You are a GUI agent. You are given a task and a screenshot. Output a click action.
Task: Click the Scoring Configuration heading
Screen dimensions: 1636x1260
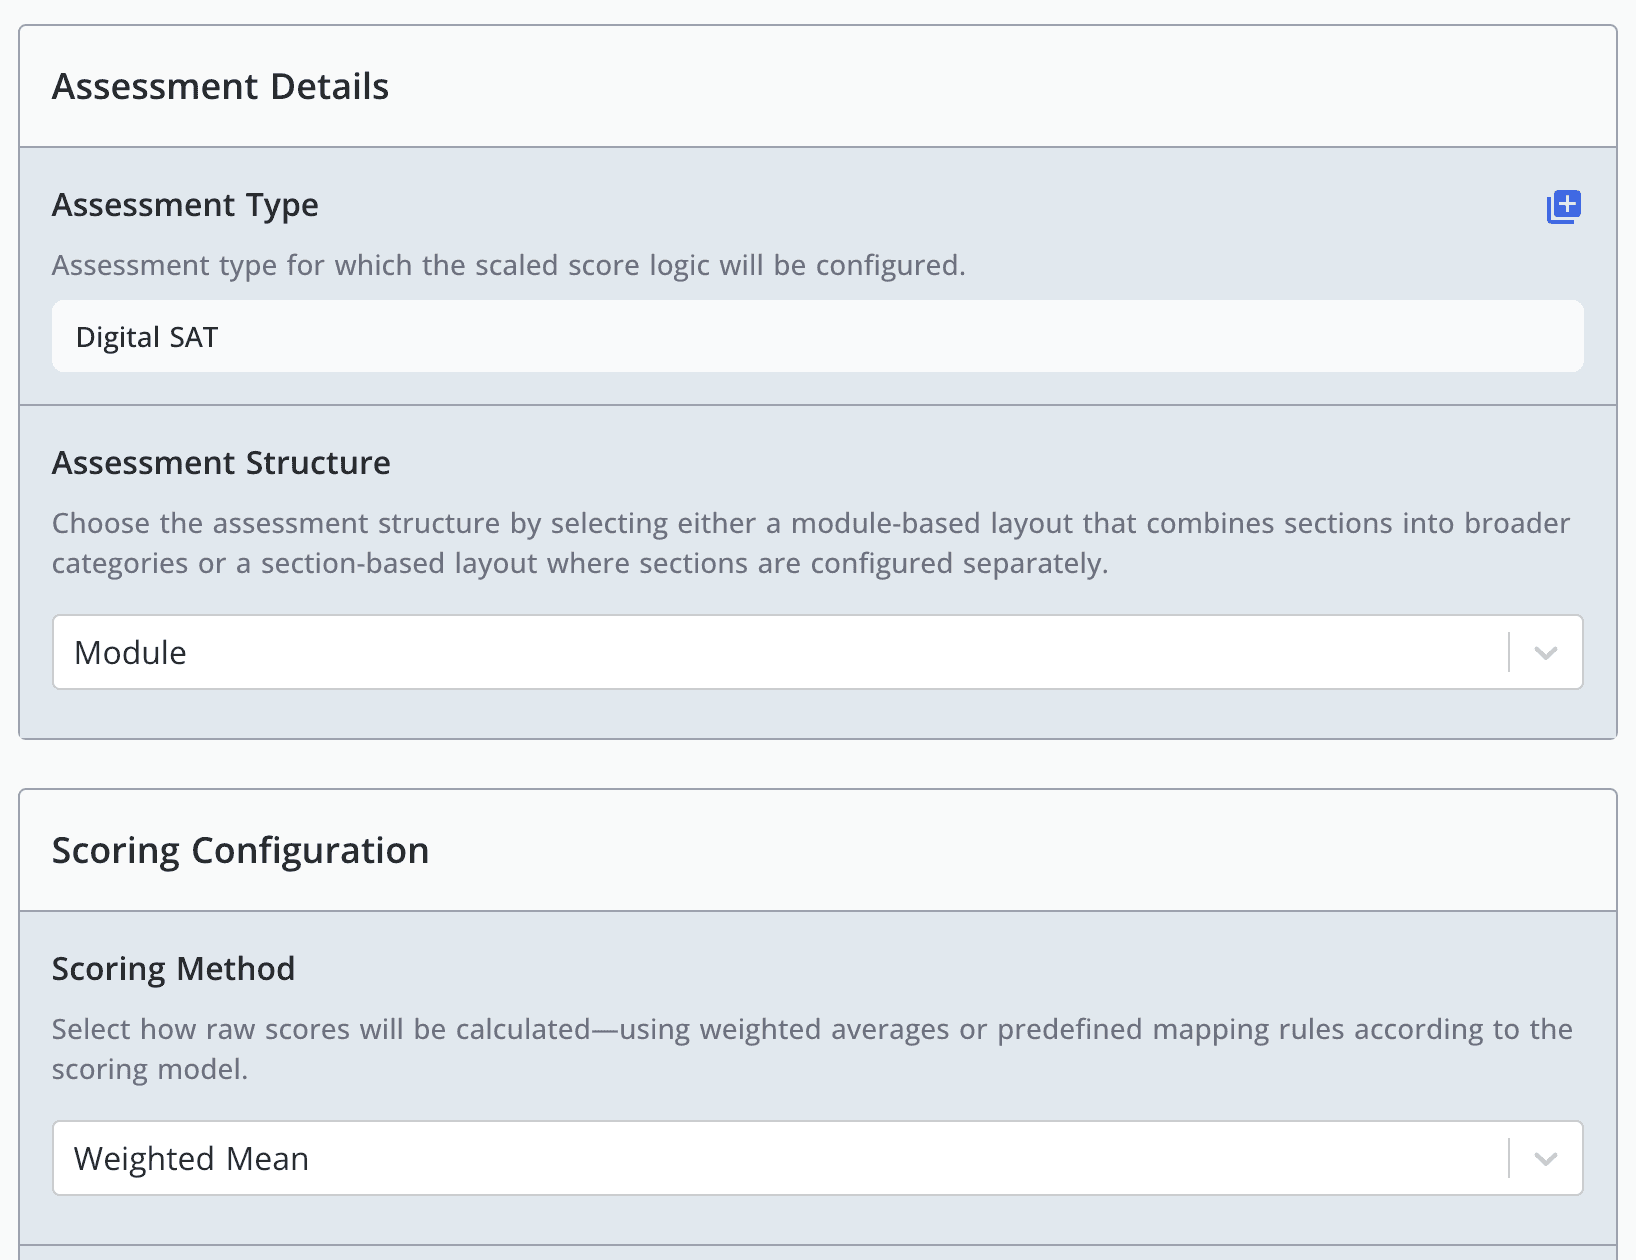tap(240, 851)
